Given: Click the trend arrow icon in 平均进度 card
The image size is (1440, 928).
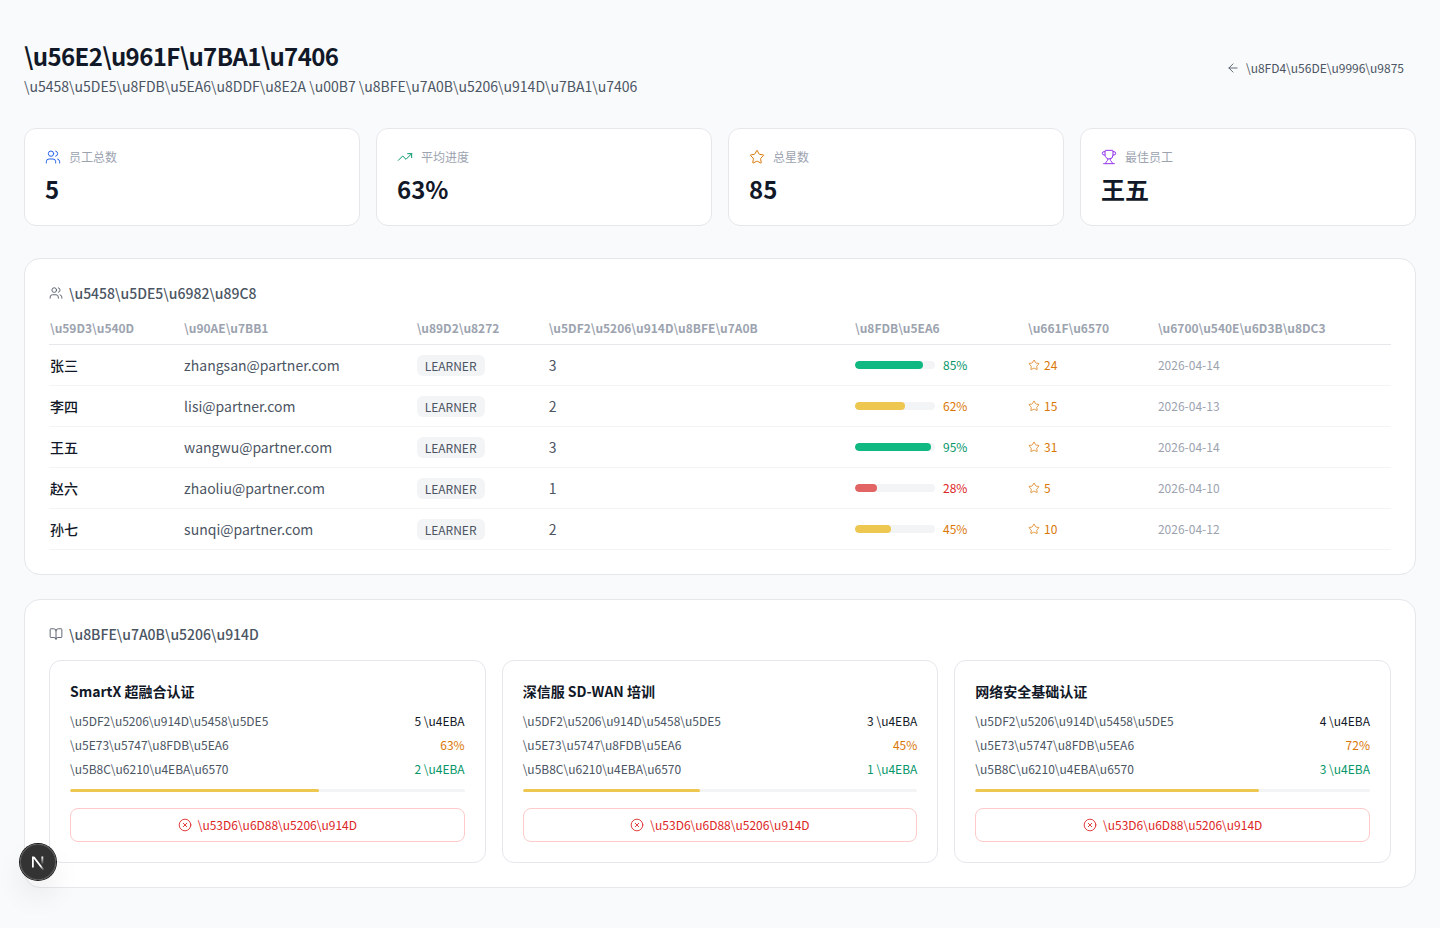Looking at the screenshot, I should click(x=405, y=157).
